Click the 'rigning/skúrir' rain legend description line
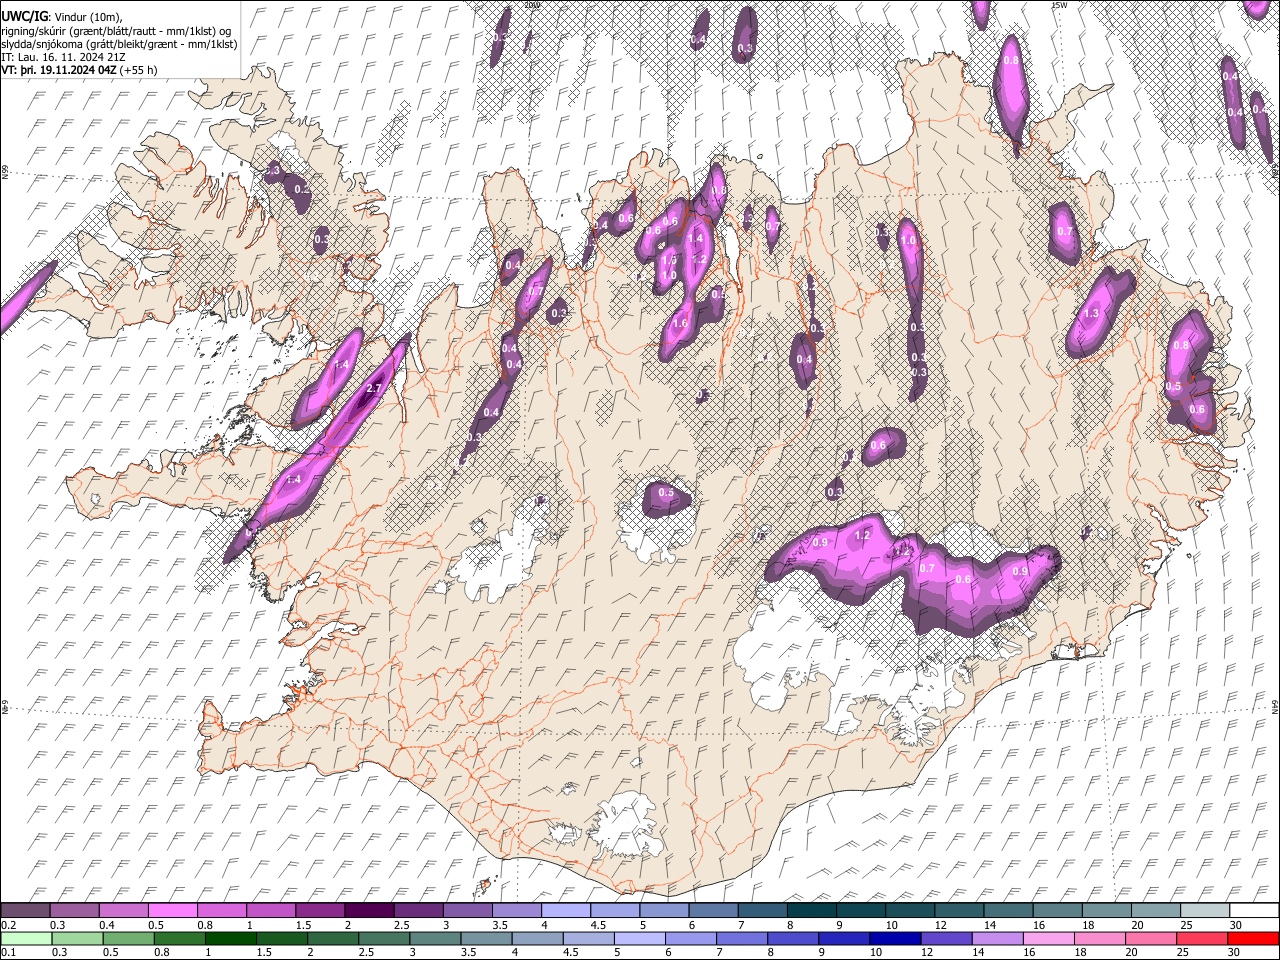This screenshot has width=1280, height=960. point(116,30)
